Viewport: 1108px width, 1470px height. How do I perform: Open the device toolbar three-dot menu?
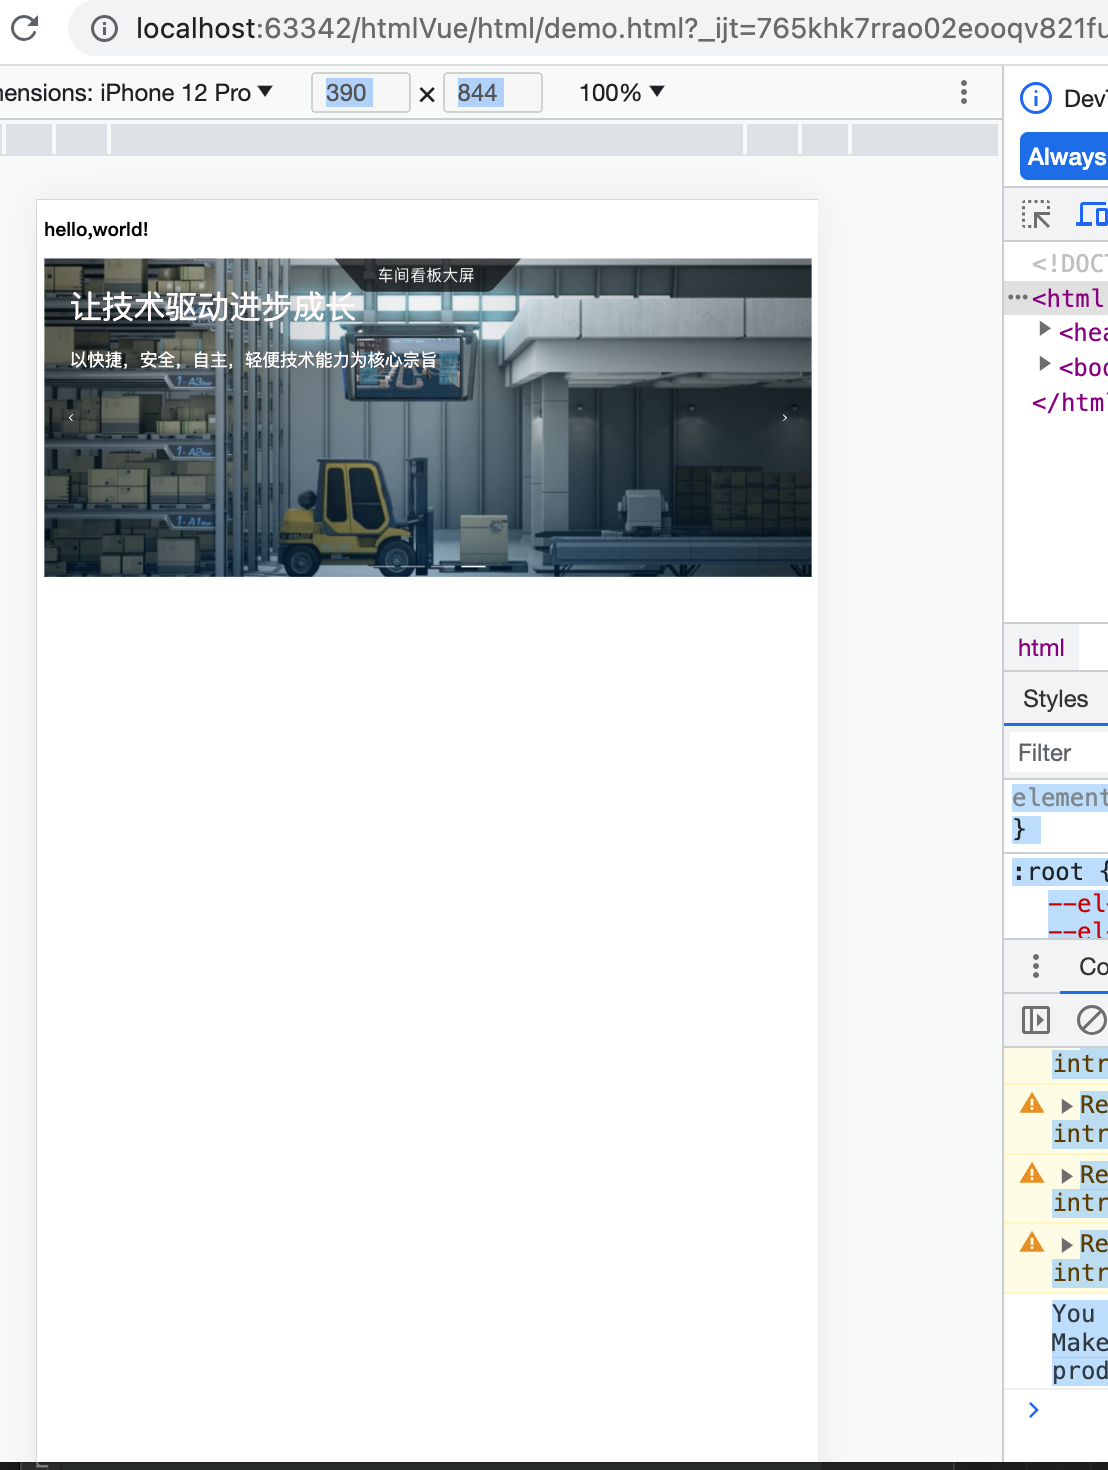963,92
